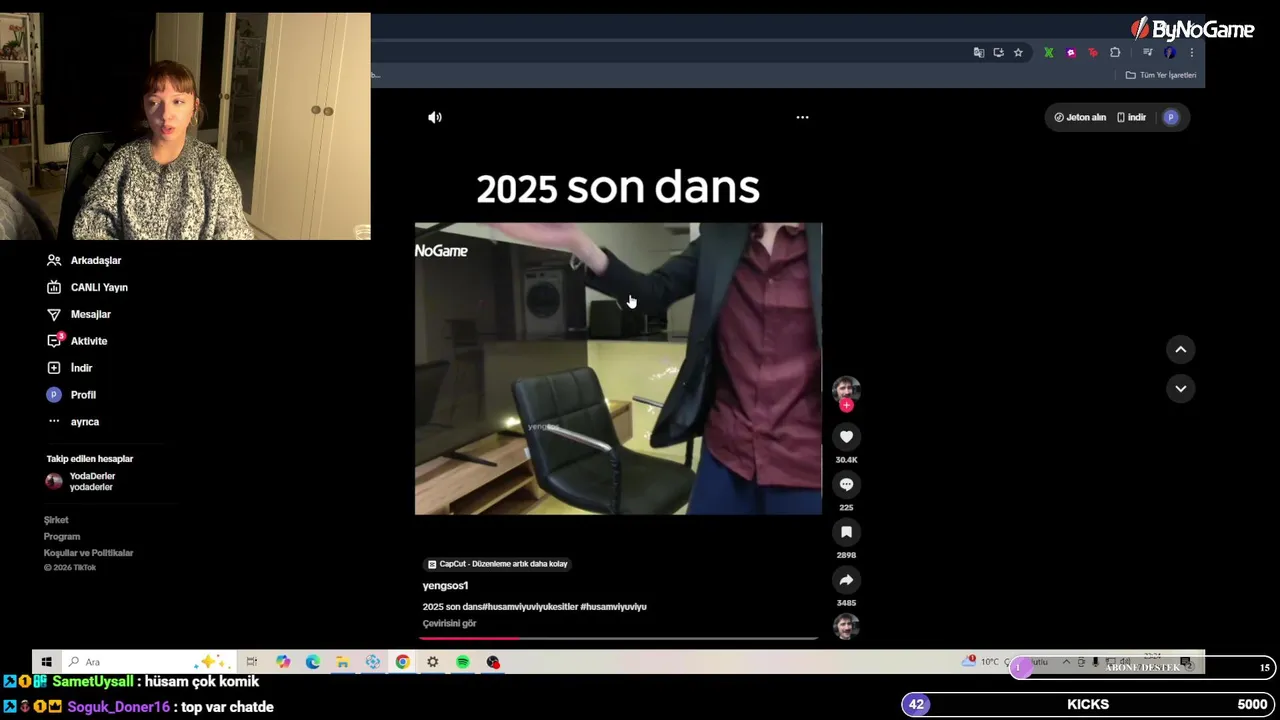Open the Extensions puzzle-piece menu
1280x720 pixels.
[x=1115, y=53]
